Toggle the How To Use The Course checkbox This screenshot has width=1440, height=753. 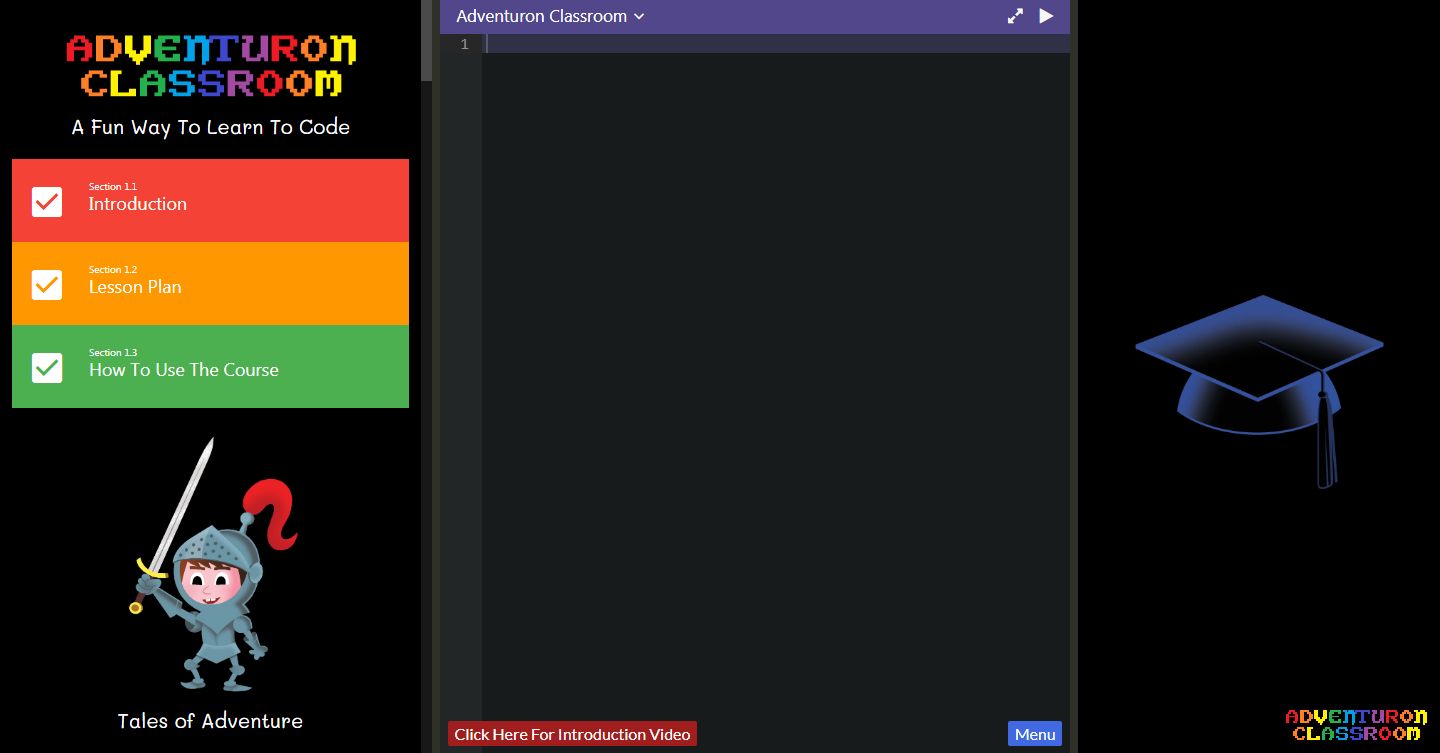click(47, 367)
